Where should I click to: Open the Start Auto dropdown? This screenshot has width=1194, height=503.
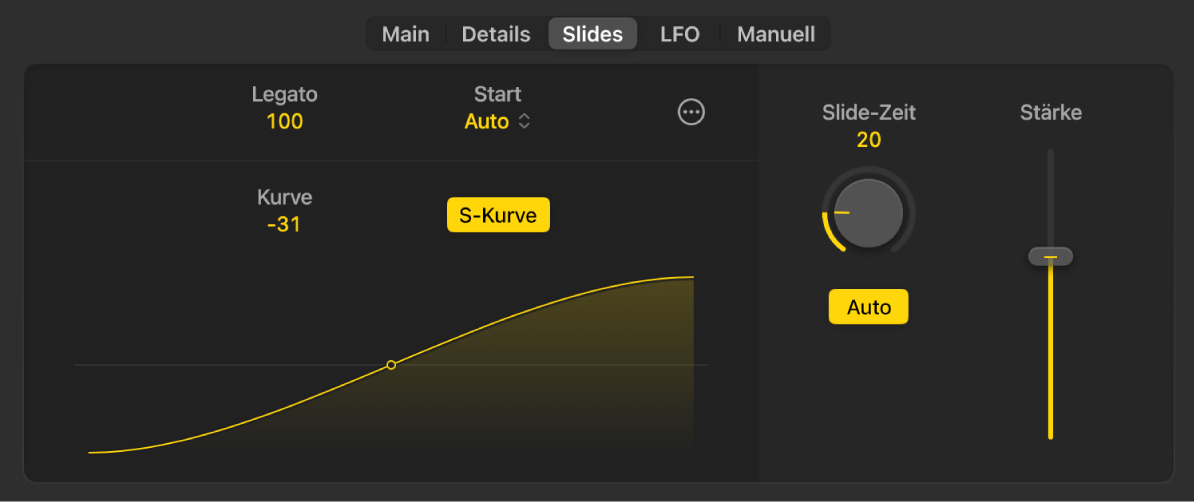tap(497, 122)
